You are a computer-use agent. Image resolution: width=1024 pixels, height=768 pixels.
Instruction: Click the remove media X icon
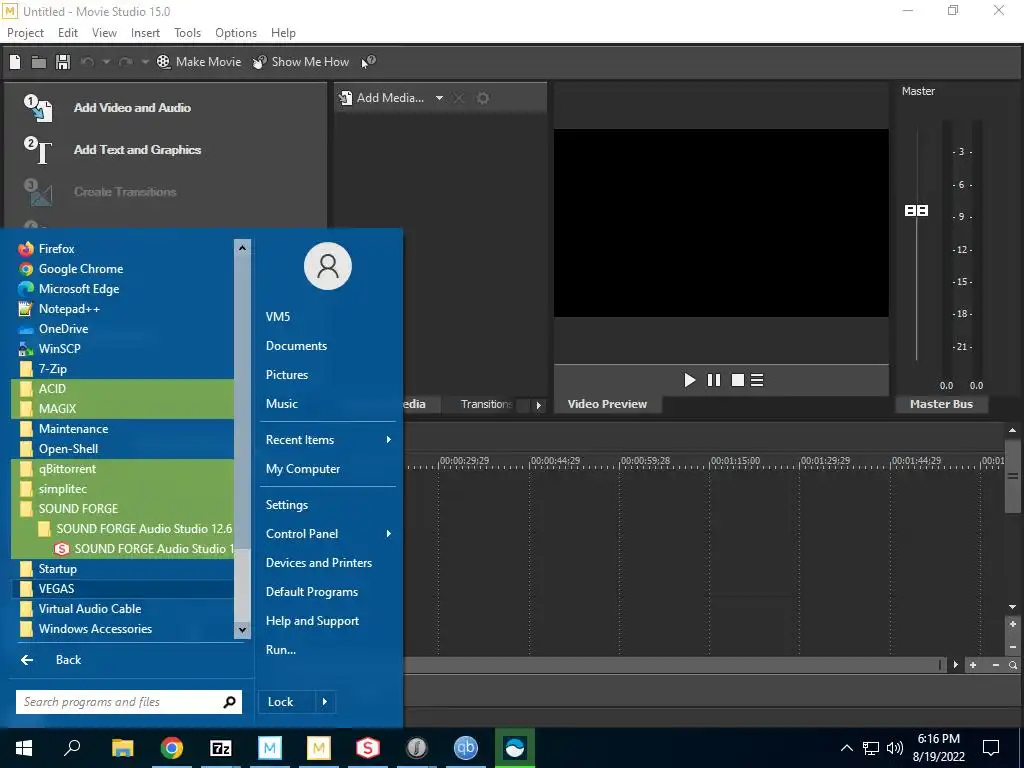458,98
